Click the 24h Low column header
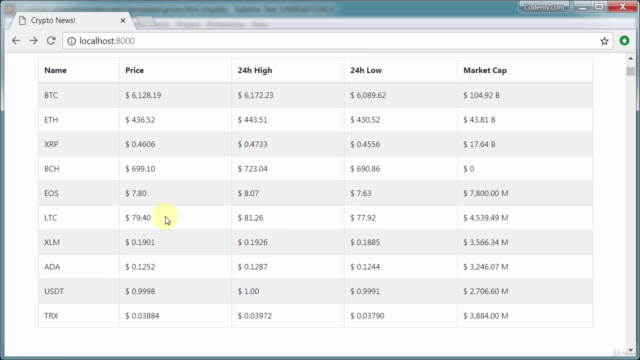 (366, 70)
